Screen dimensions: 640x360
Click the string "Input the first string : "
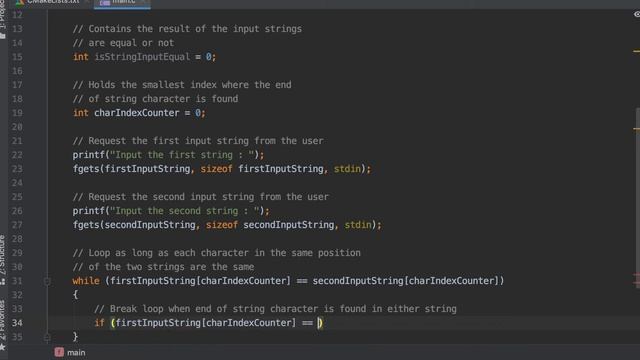tap(182, 155)
